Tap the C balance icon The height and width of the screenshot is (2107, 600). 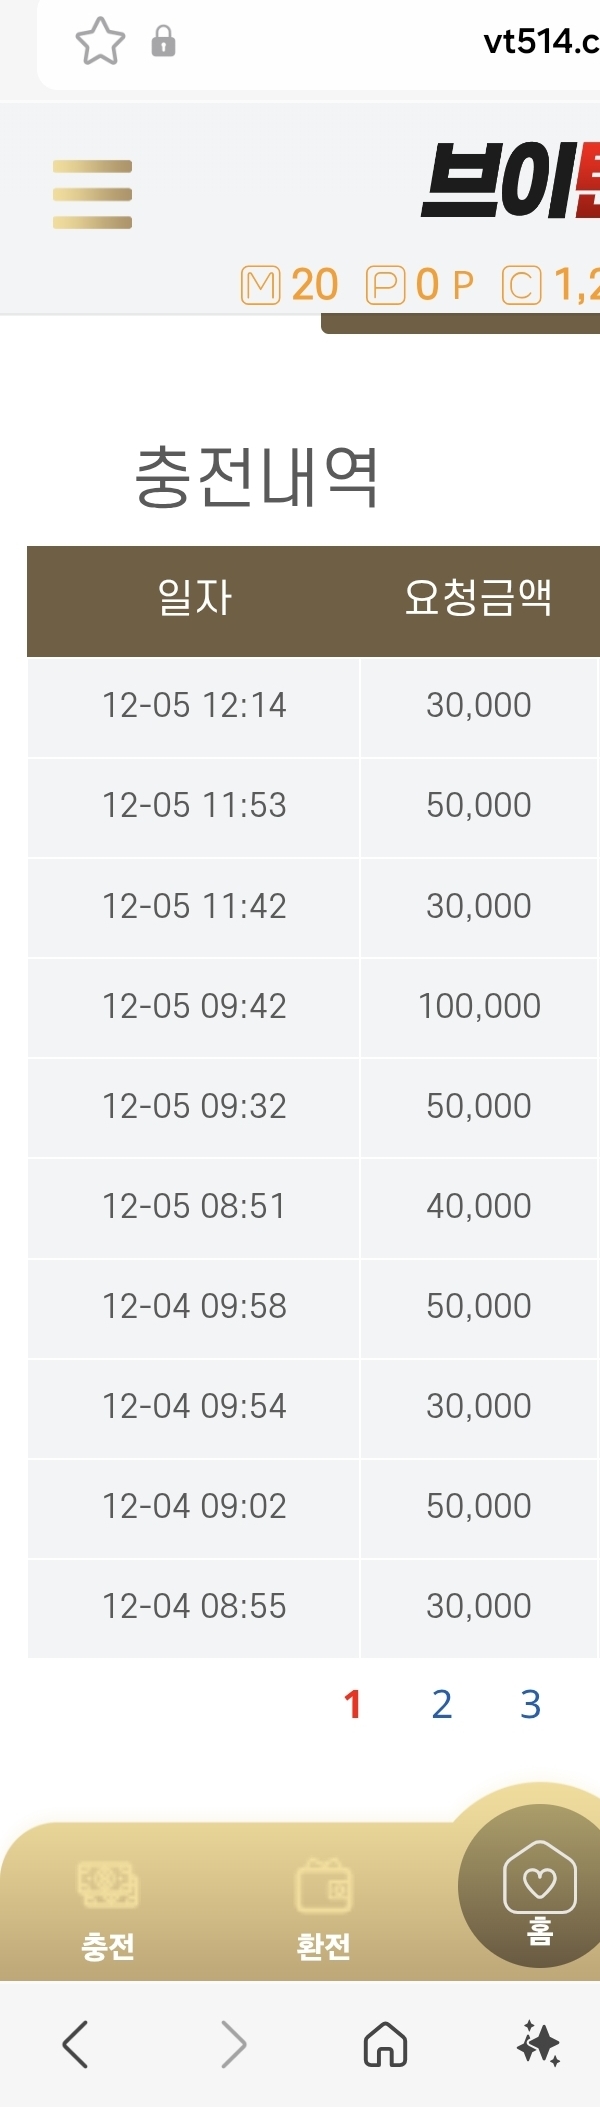tap(521, 286)
